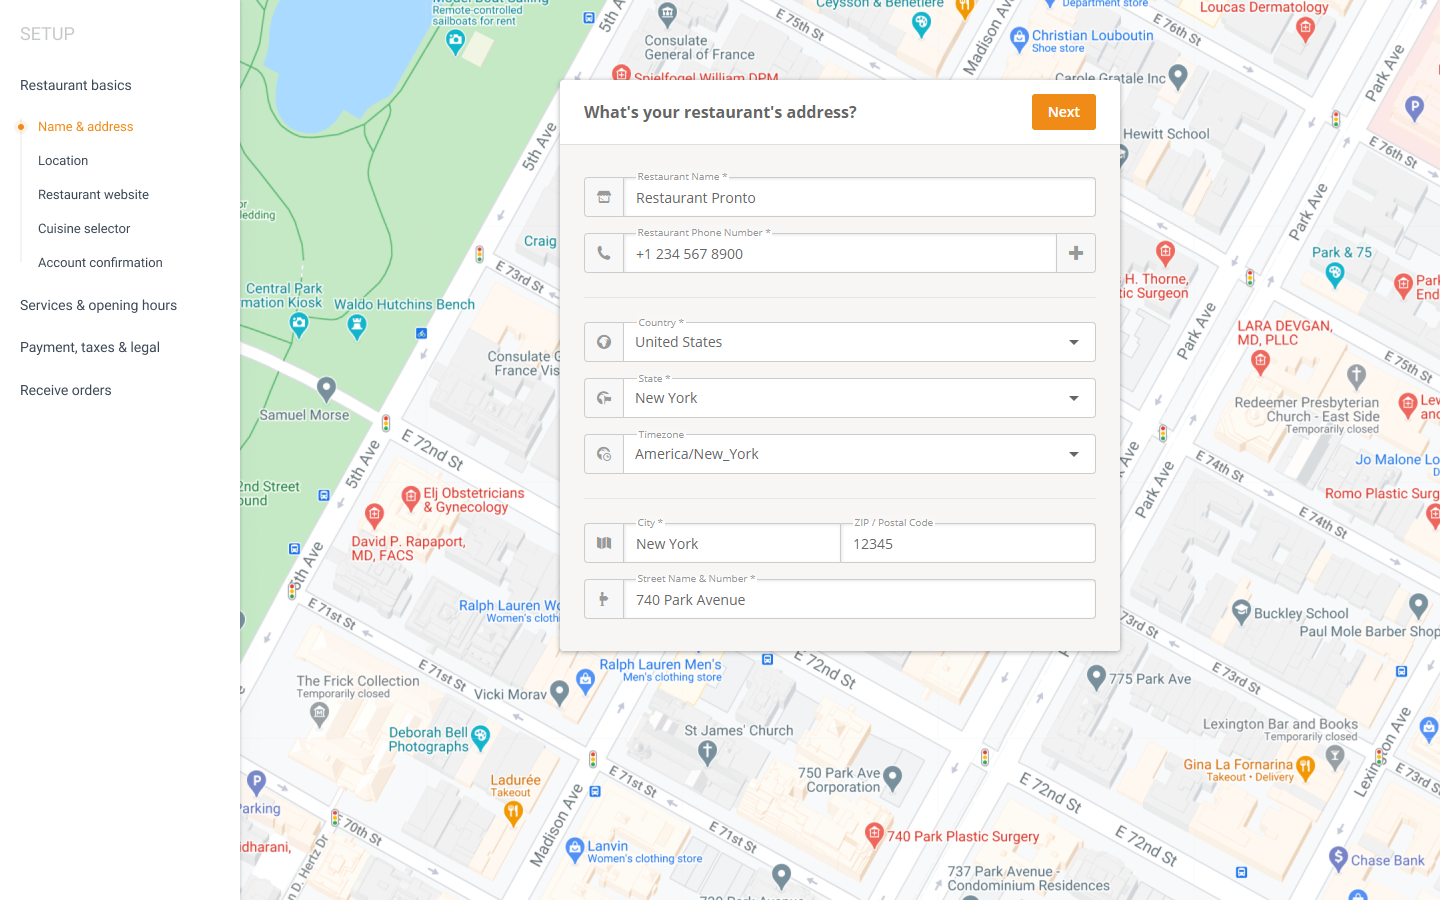Select Cuisine selector in the sidebar
The width and height of the screenshot is (1440, 900).
(x=84, y=228)
